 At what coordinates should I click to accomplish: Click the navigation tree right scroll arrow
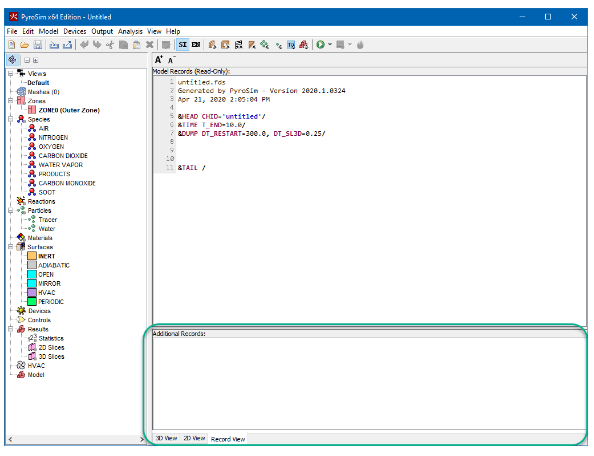point(142,439)
